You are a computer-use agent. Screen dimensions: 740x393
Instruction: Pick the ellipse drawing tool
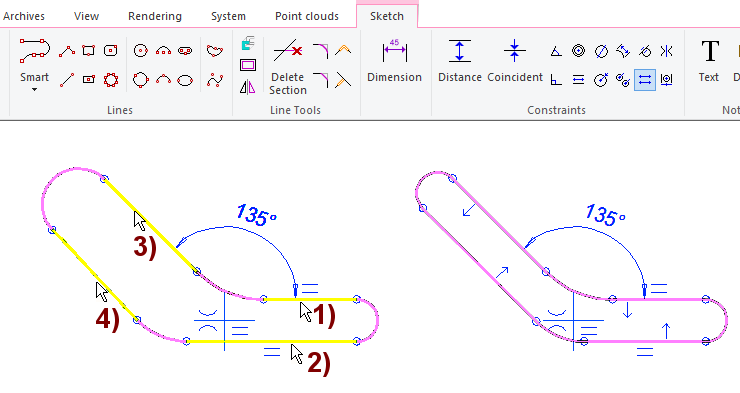tap(185, 80)
